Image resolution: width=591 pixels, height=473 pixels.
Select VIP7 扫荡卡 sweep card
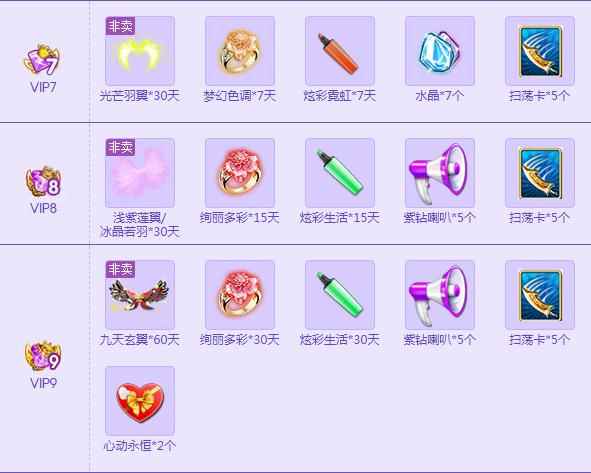coord(540,51)
